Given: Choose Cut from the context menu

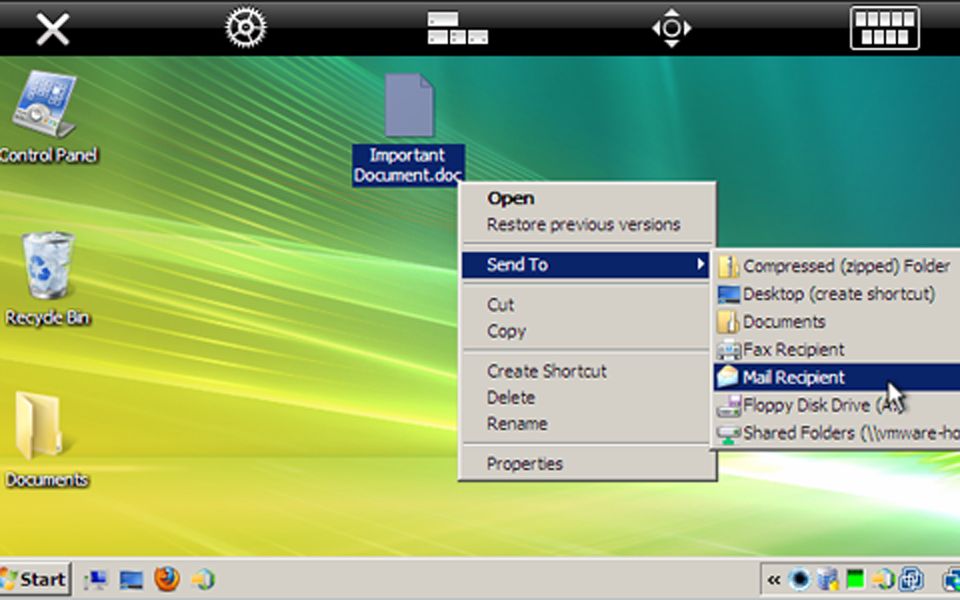Looking at the screenshot, I should [587, 304].
